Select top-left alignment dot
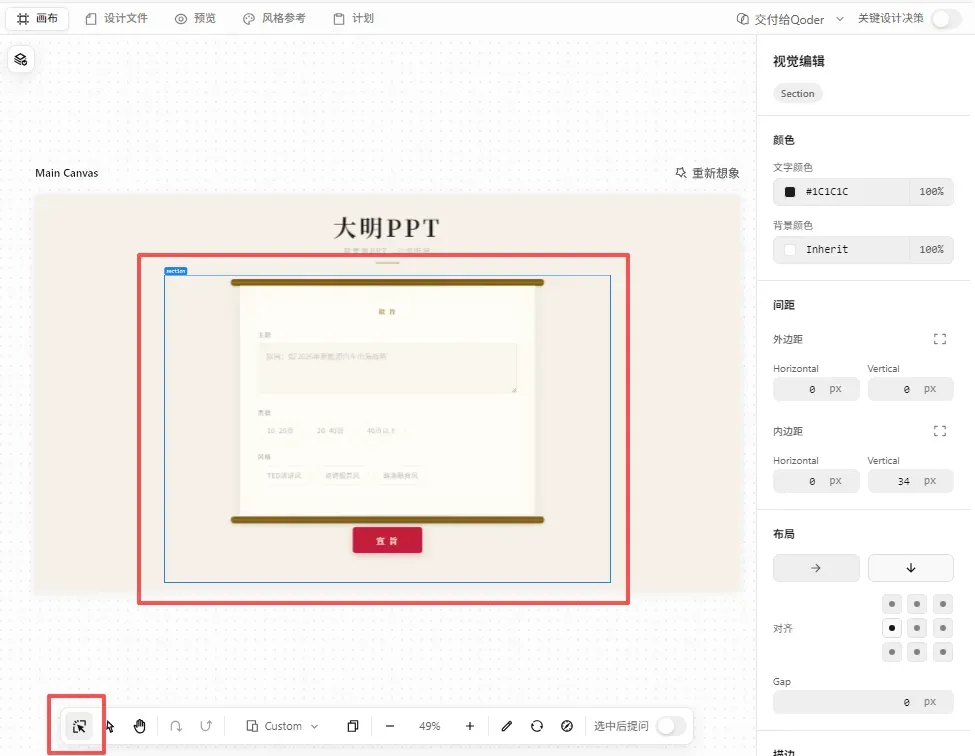 892,604
